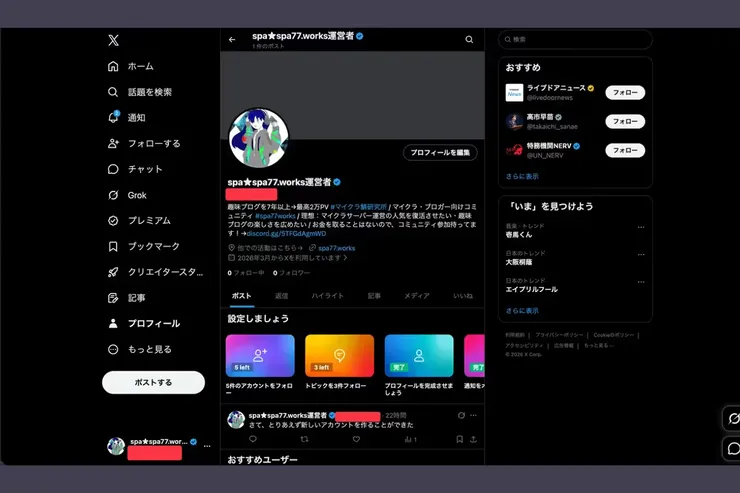Screen dimensions: 740x493
Task: Open the floating Grok button at right edge
Action: pyautogui.click(x=733, y=418)
